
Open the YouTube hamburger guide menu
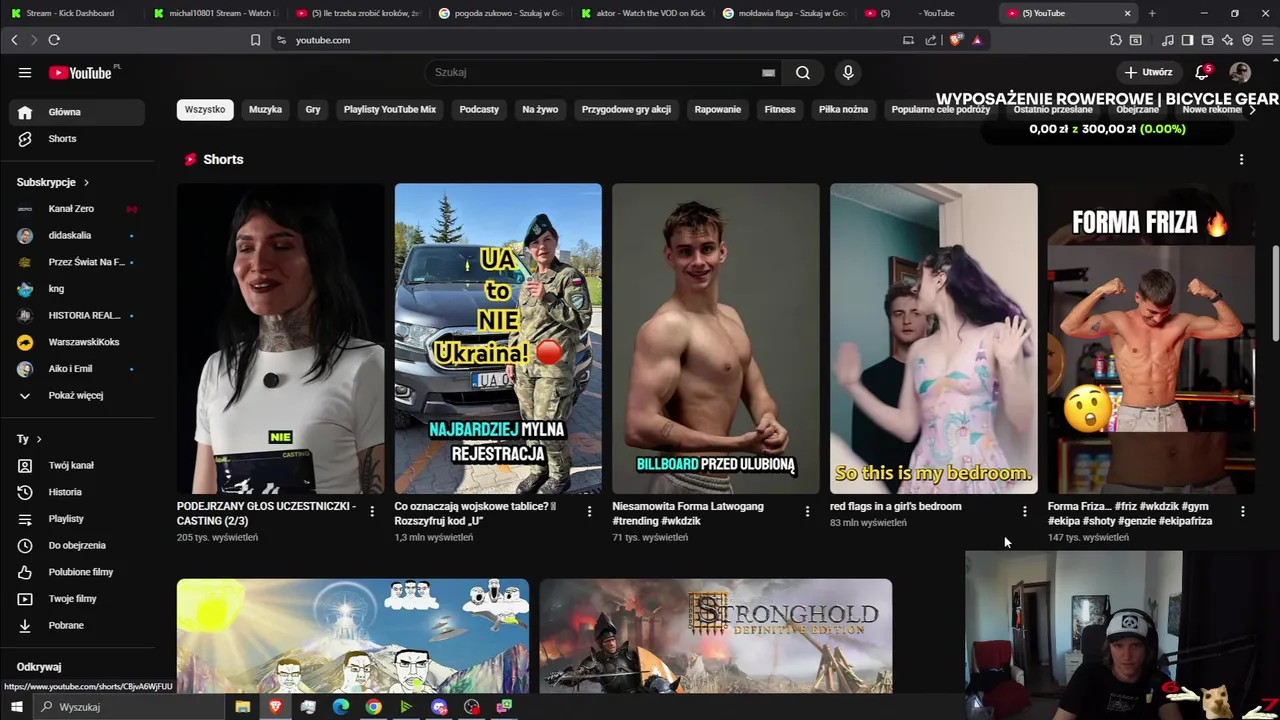pos(25,72)
